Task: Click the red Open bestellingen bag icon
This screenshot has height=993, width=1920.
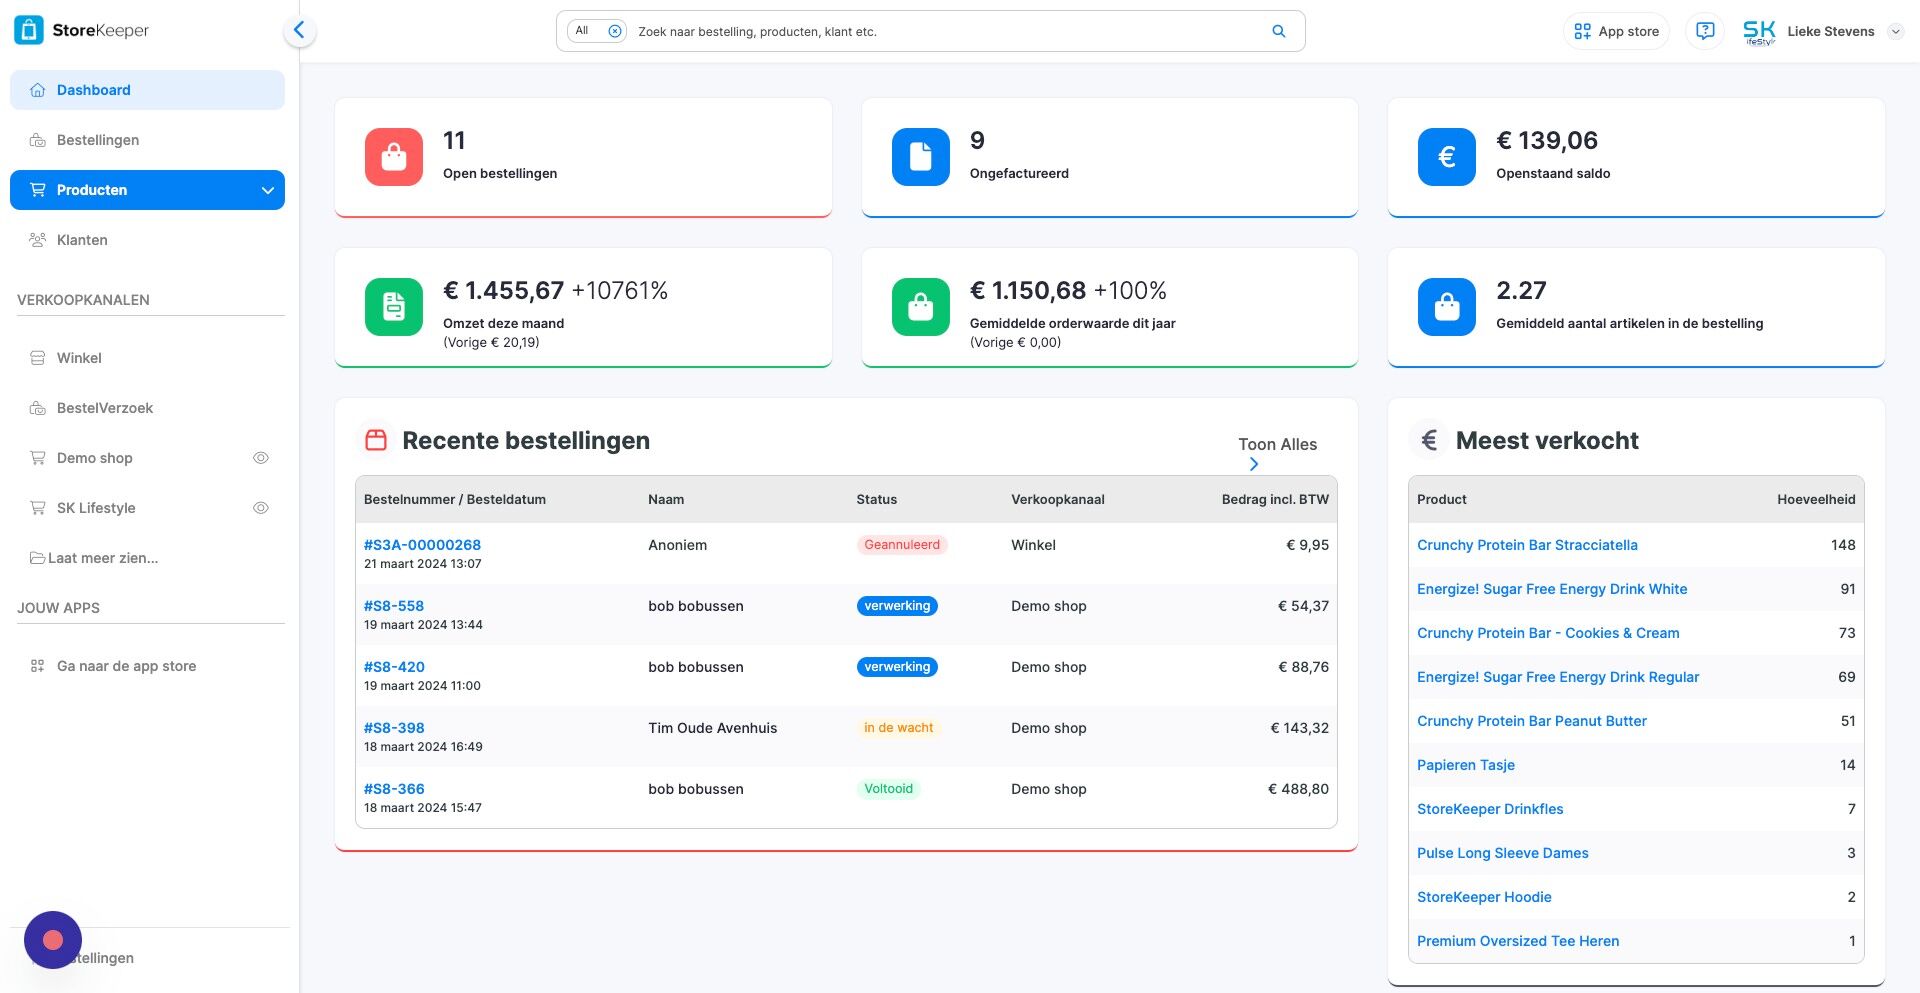Action: pyautogui.click(x=394, y=157)
